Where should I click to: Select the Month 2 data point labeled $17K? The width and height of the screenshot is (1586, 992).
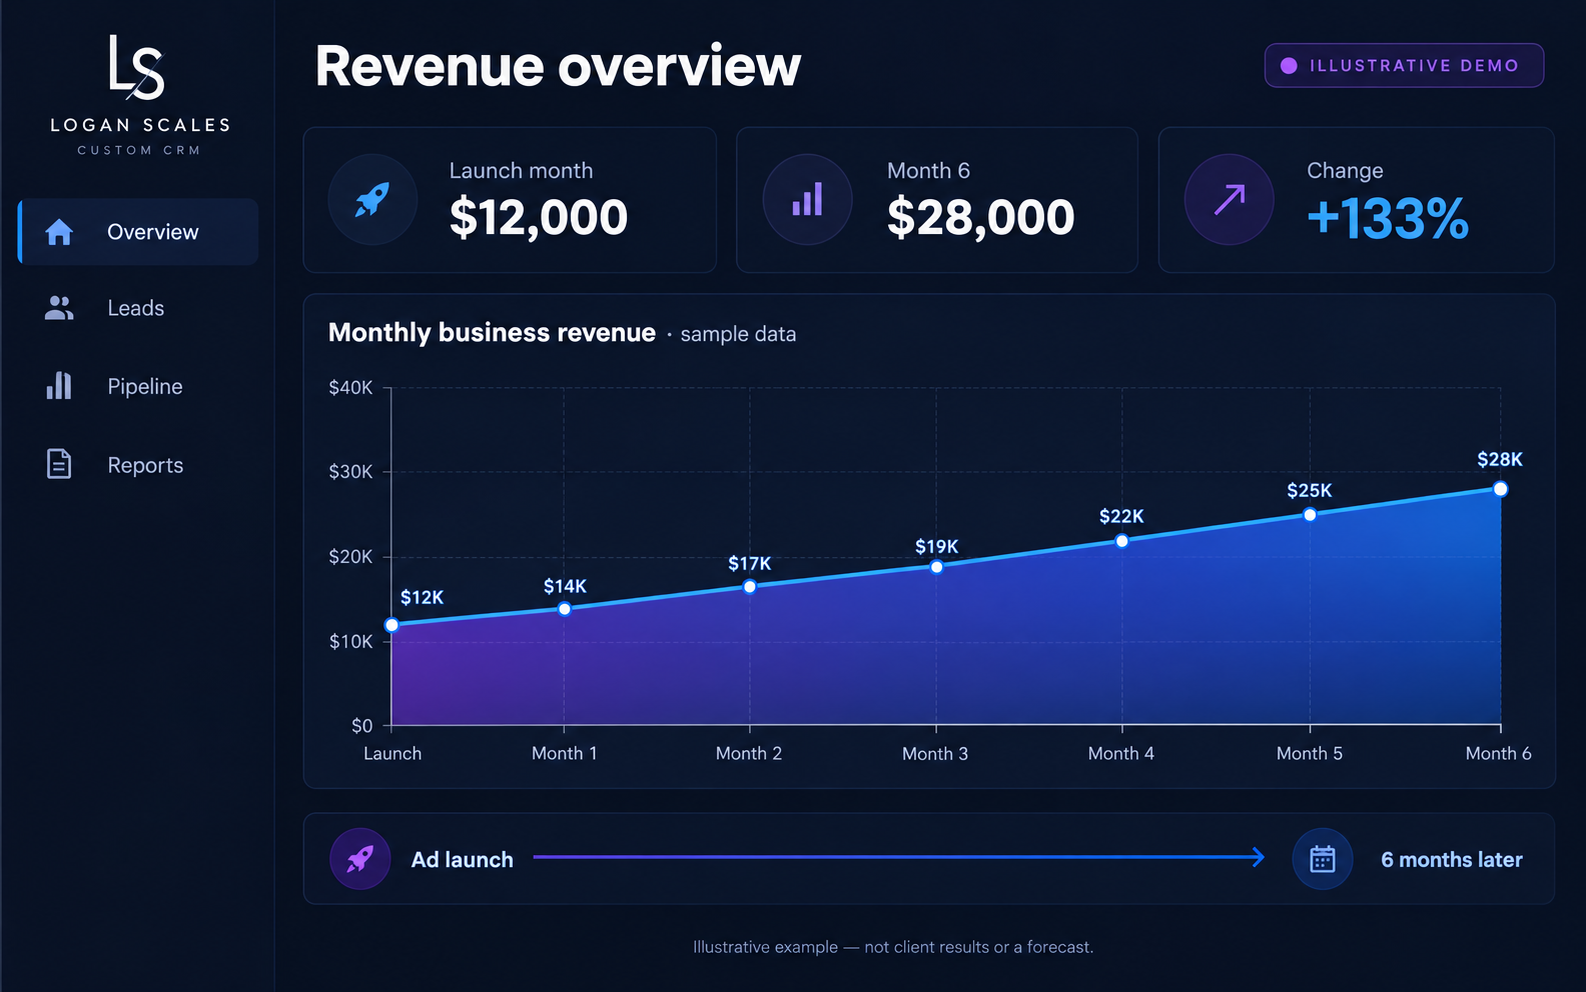[x=750, y=586]
